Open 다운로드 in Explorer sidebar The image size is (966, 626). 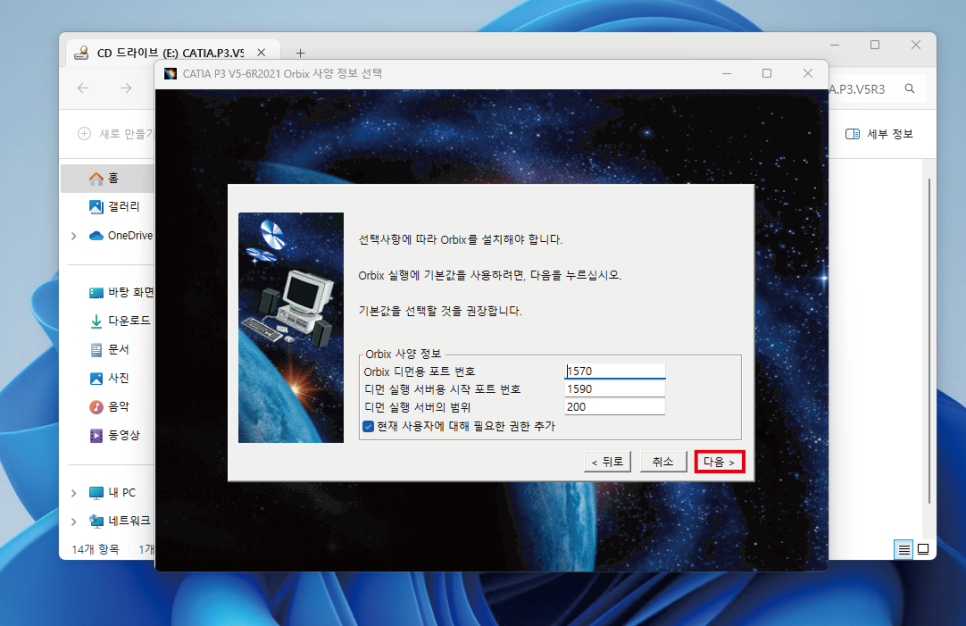click(x=120, y=320)
